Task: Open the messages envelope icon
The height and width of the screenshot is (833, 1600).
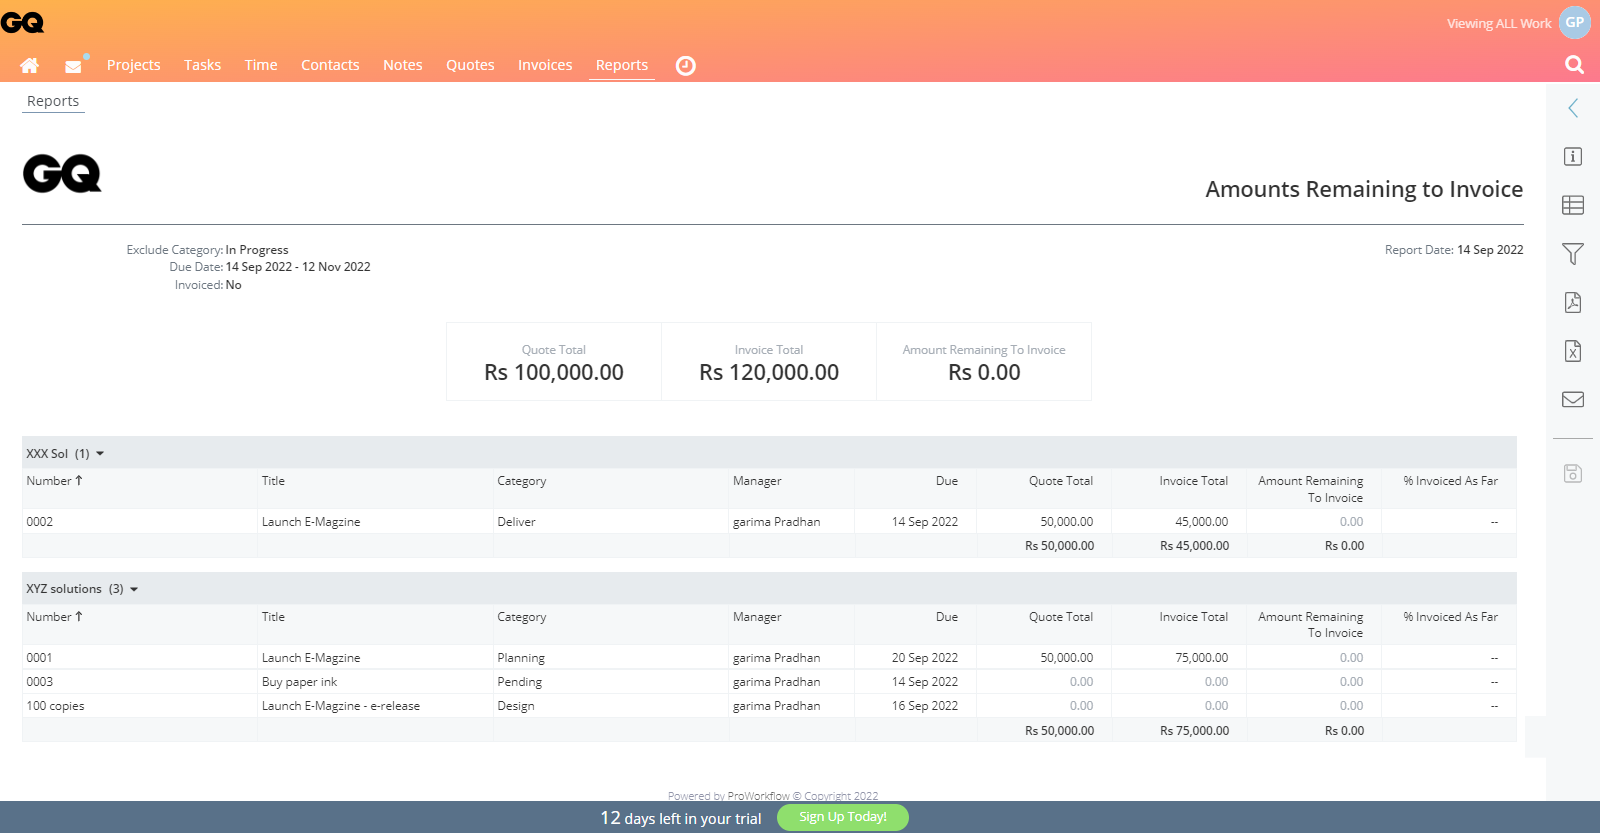Action: [73, 66]
